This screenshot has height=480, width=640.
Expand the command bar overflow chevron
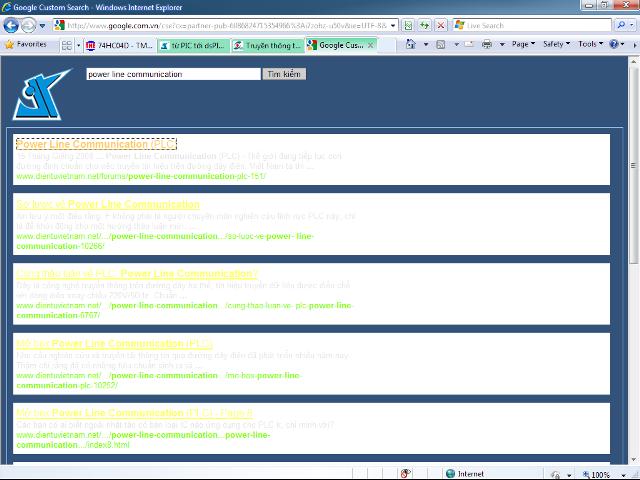[635, 44]
